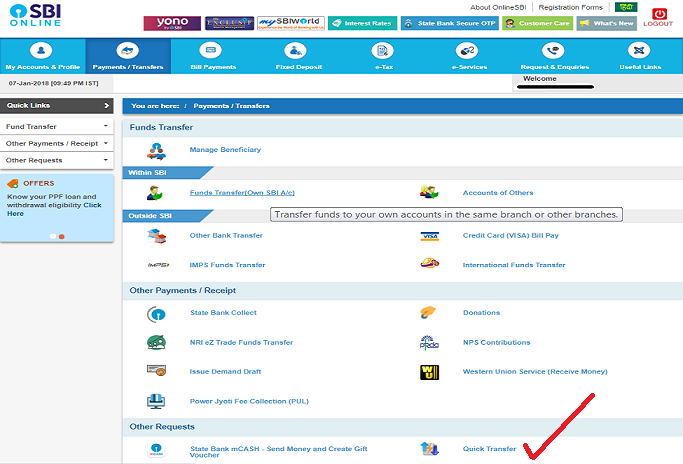The width and height of the screenshot is (683, 464).
Task: Switch language with the Hindi button
Action: (x=626, y=7)
